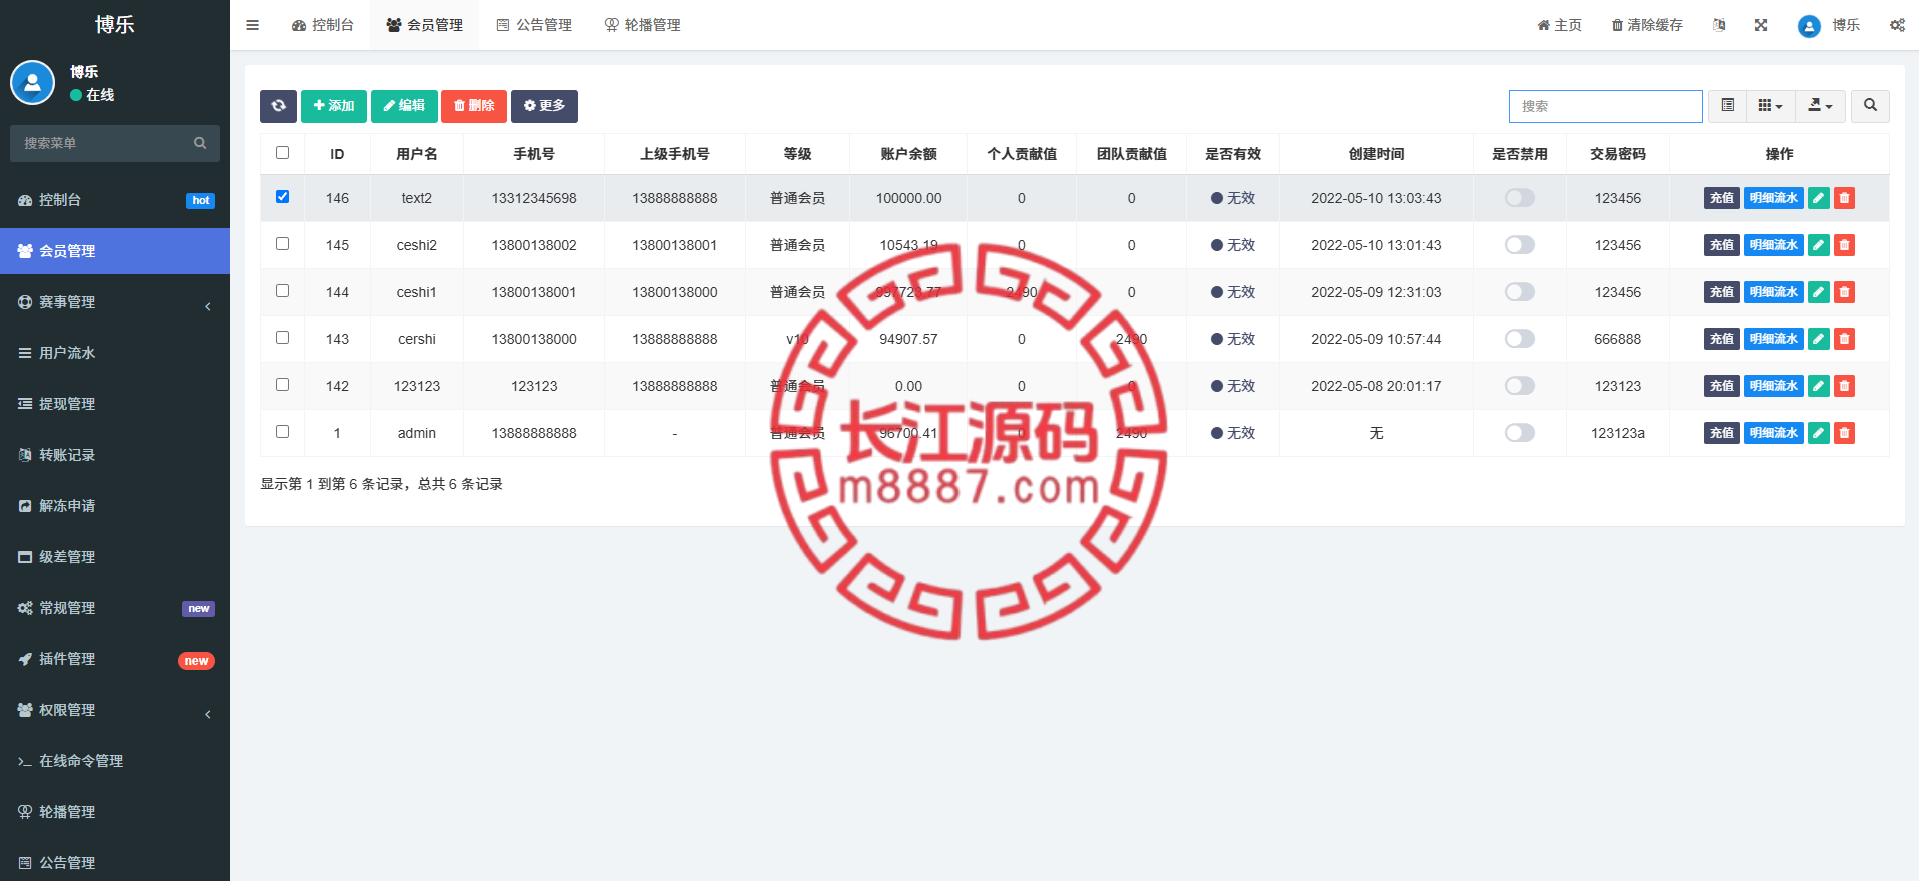The height and width of the screenshot is (881, 1919).
Task: Go to 主页 home link in header
Action: (x=1560, y=25)
